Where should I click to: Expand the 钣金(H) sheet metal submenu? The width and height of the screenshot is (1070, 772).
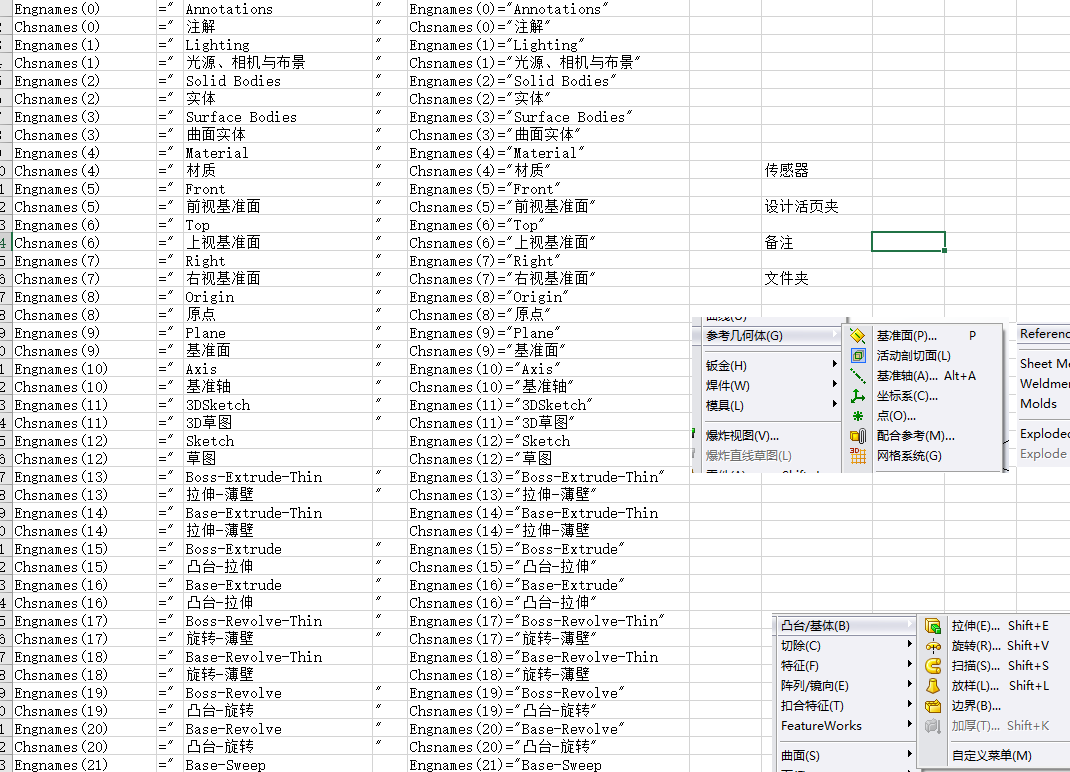(x=724, y=367)
